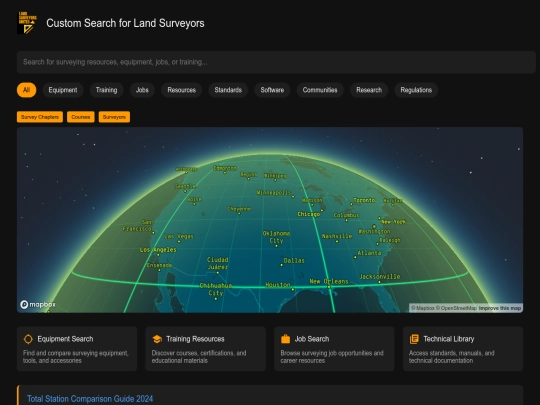Select the Resources filter pill

(x=181, y=90)
